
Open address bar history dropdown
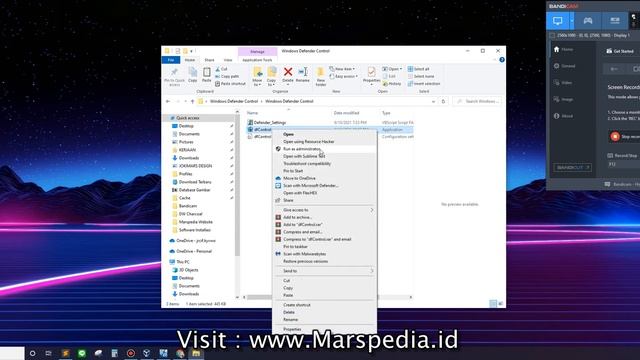click(433, 101)
